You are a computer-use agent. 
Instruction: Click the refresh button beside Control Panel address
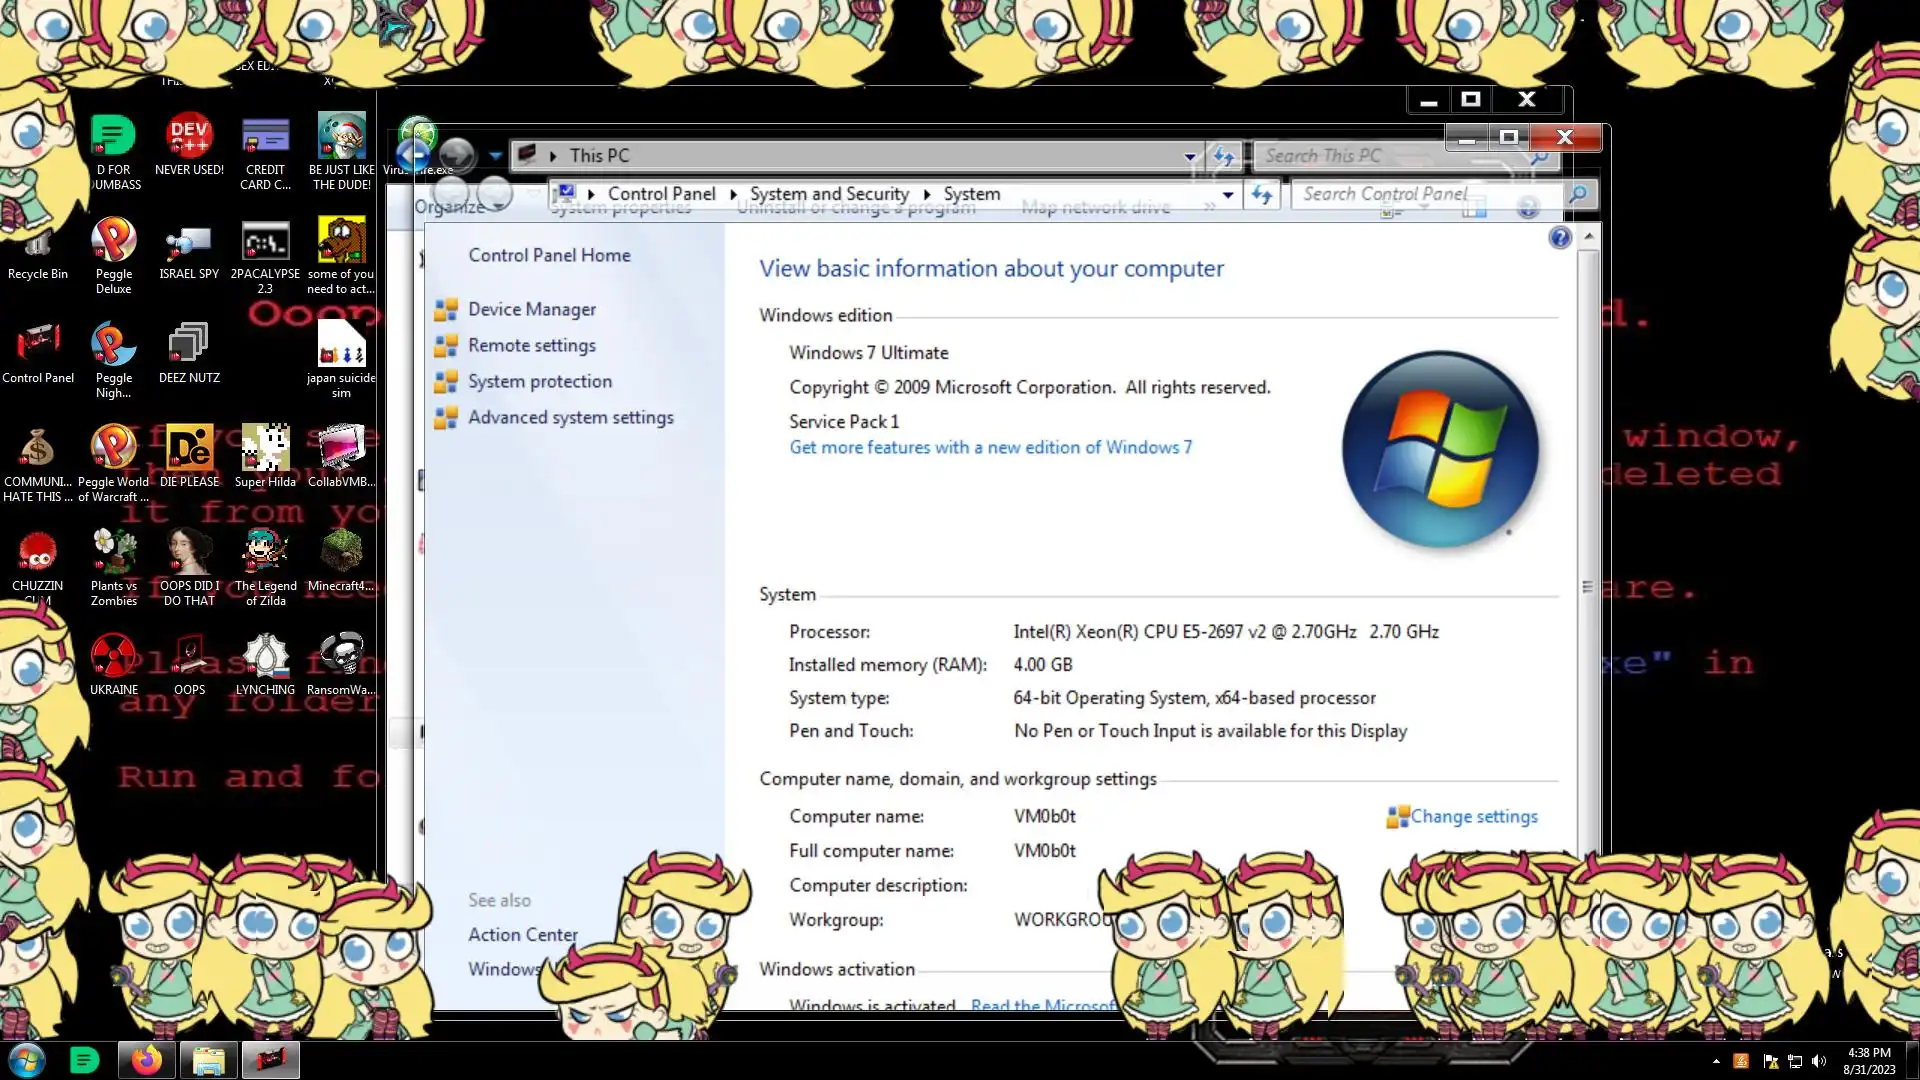tap(1262, 194)
